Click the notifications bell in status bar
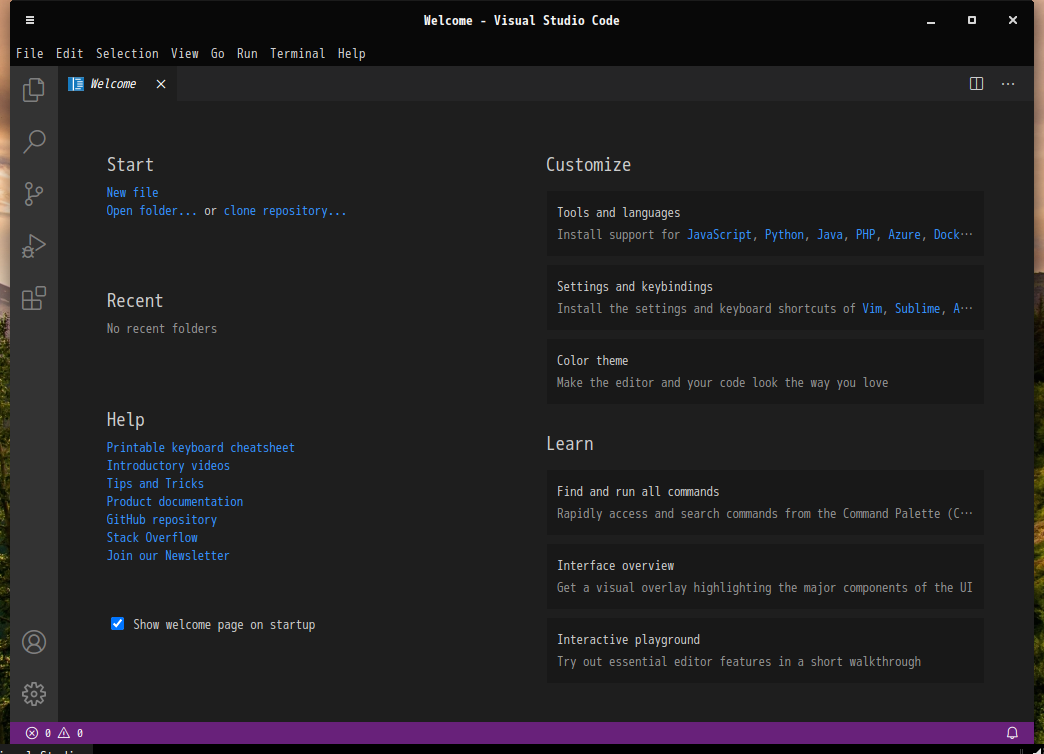Viewport: 1044px width, 754px height. point(1012,733)
